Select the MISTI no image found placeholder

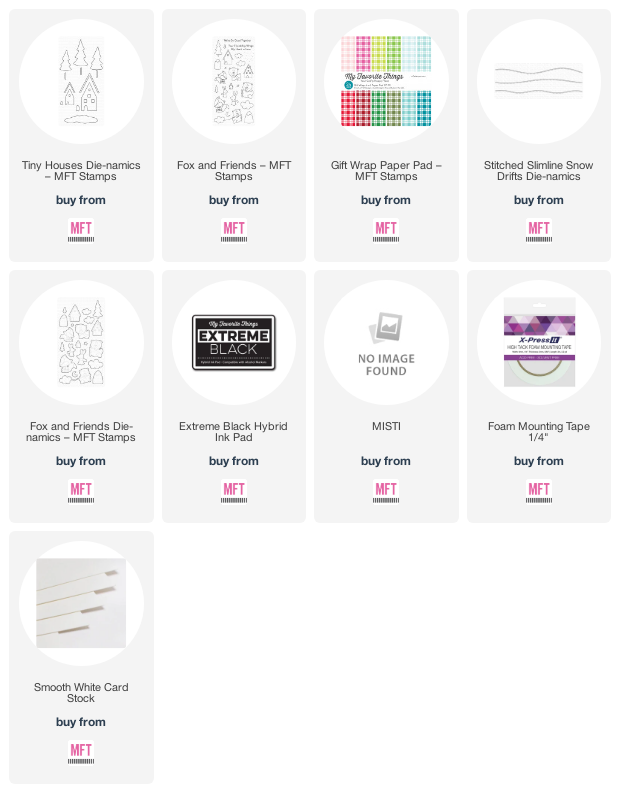(x=386, y=344)
